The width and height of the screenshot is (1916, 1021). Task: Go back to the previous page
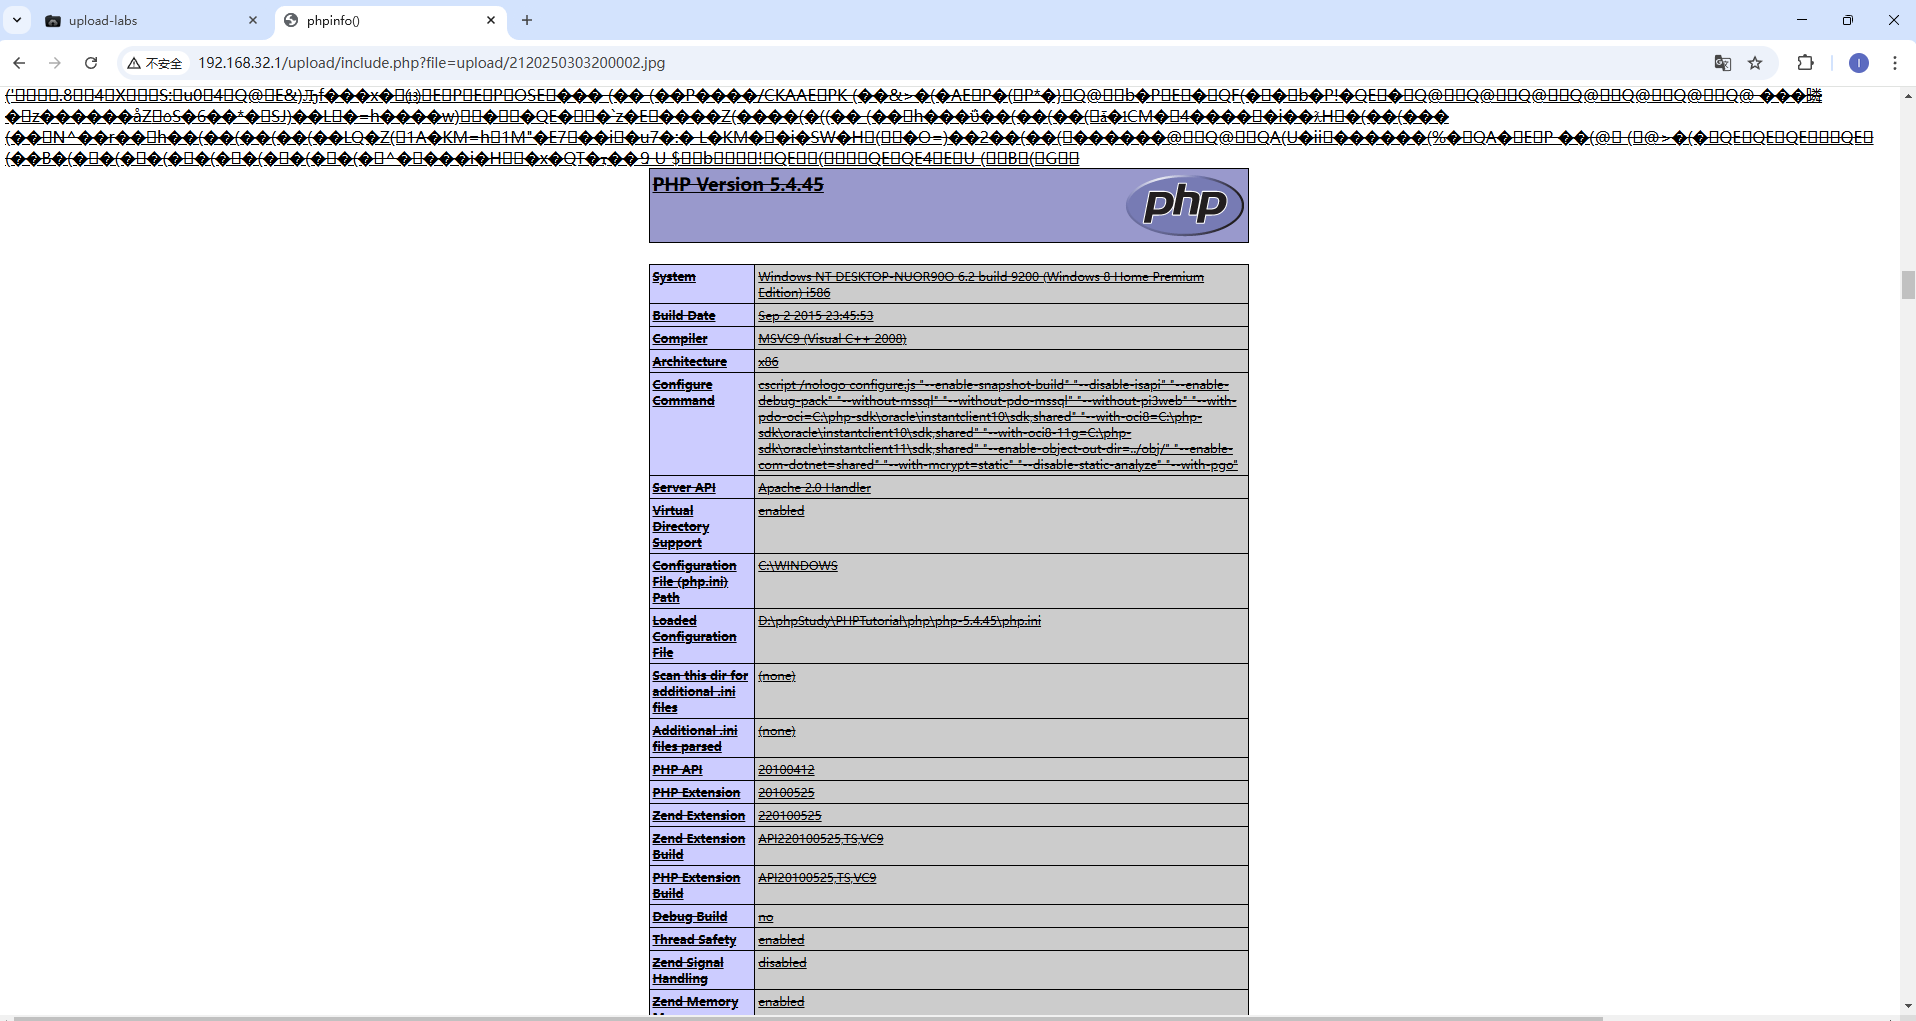click(19, 63)
